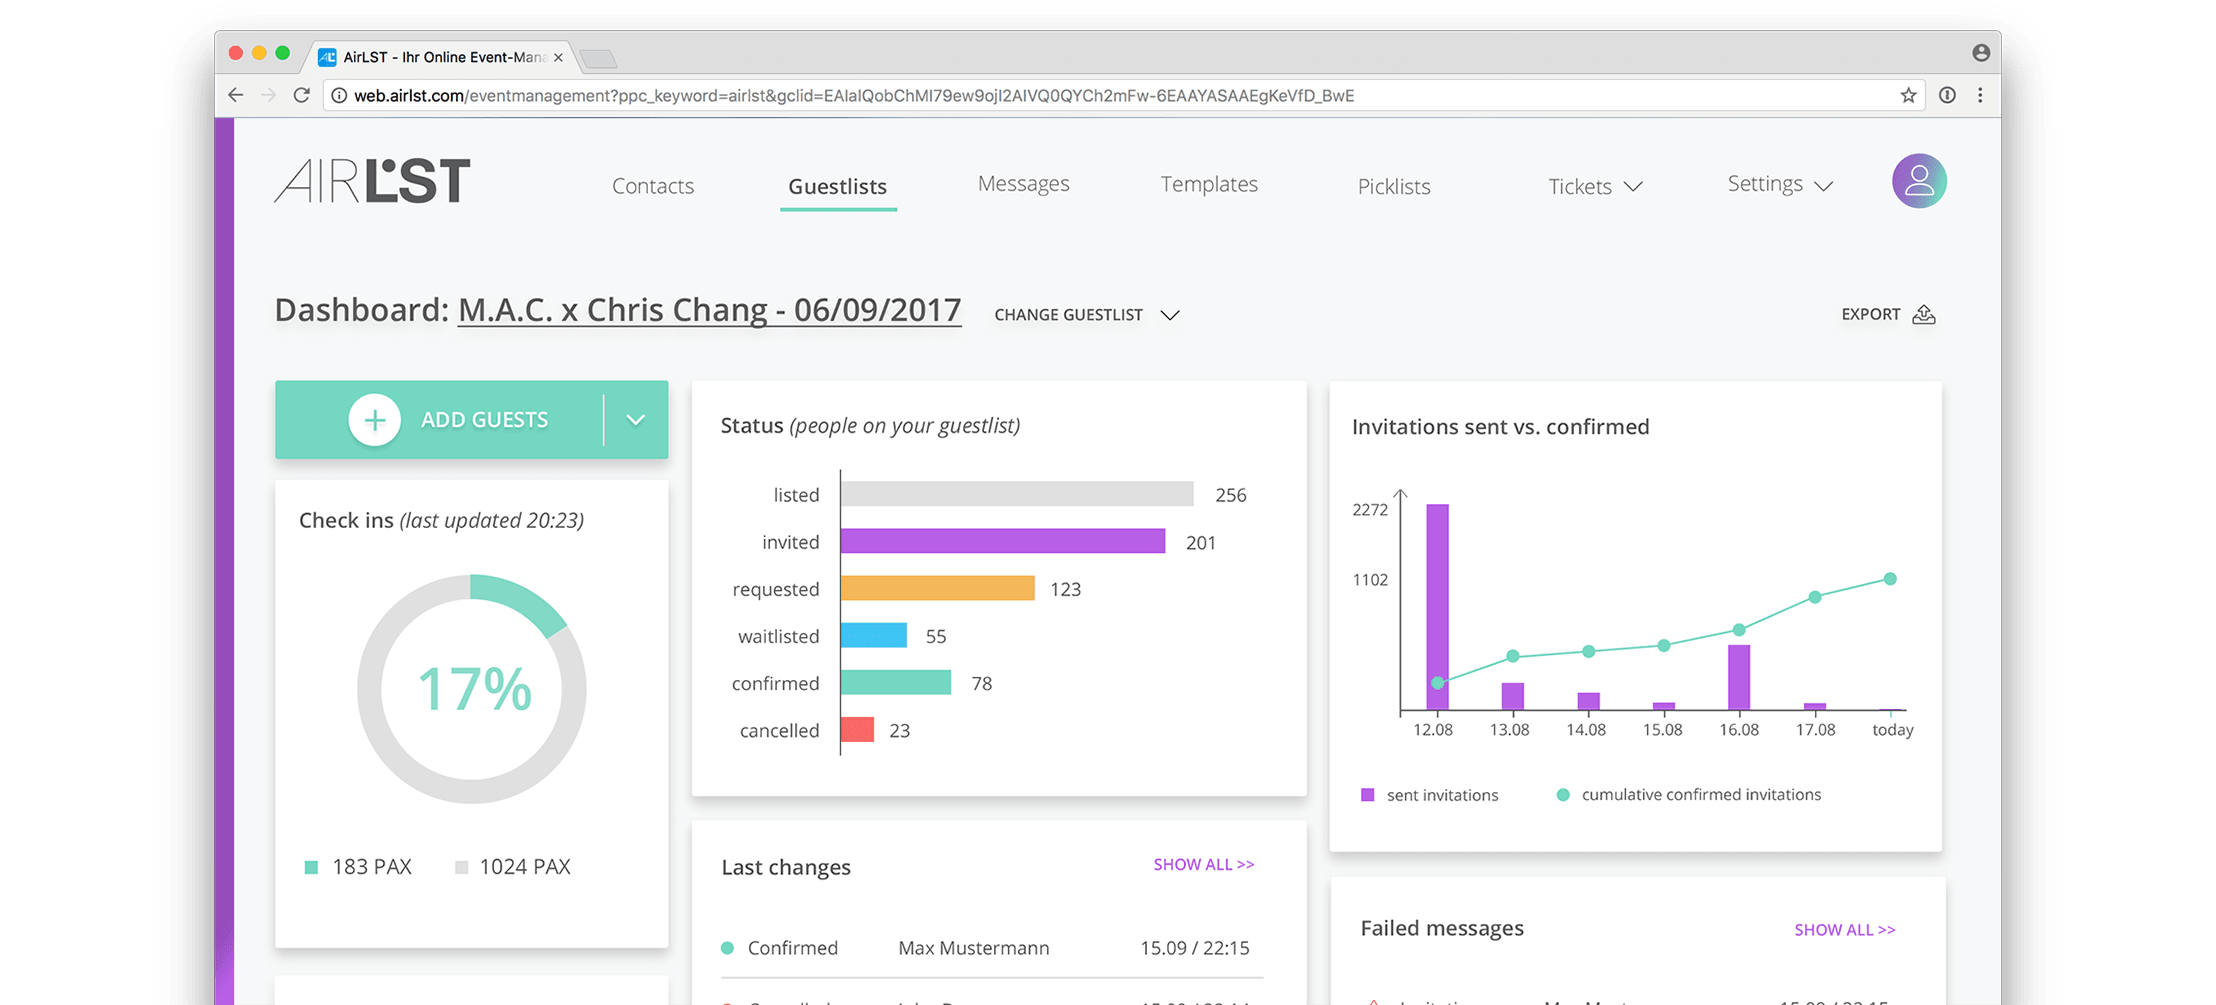Open the M.A.C. x Chris Chang guestlist link
Screen dimensions: 2216x1005
point(709,310)
